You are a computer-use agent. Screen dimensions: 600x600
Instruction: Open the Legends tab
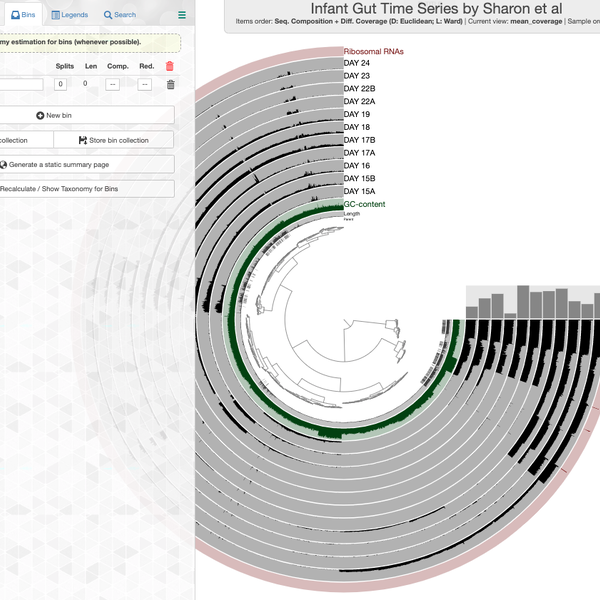70,15
